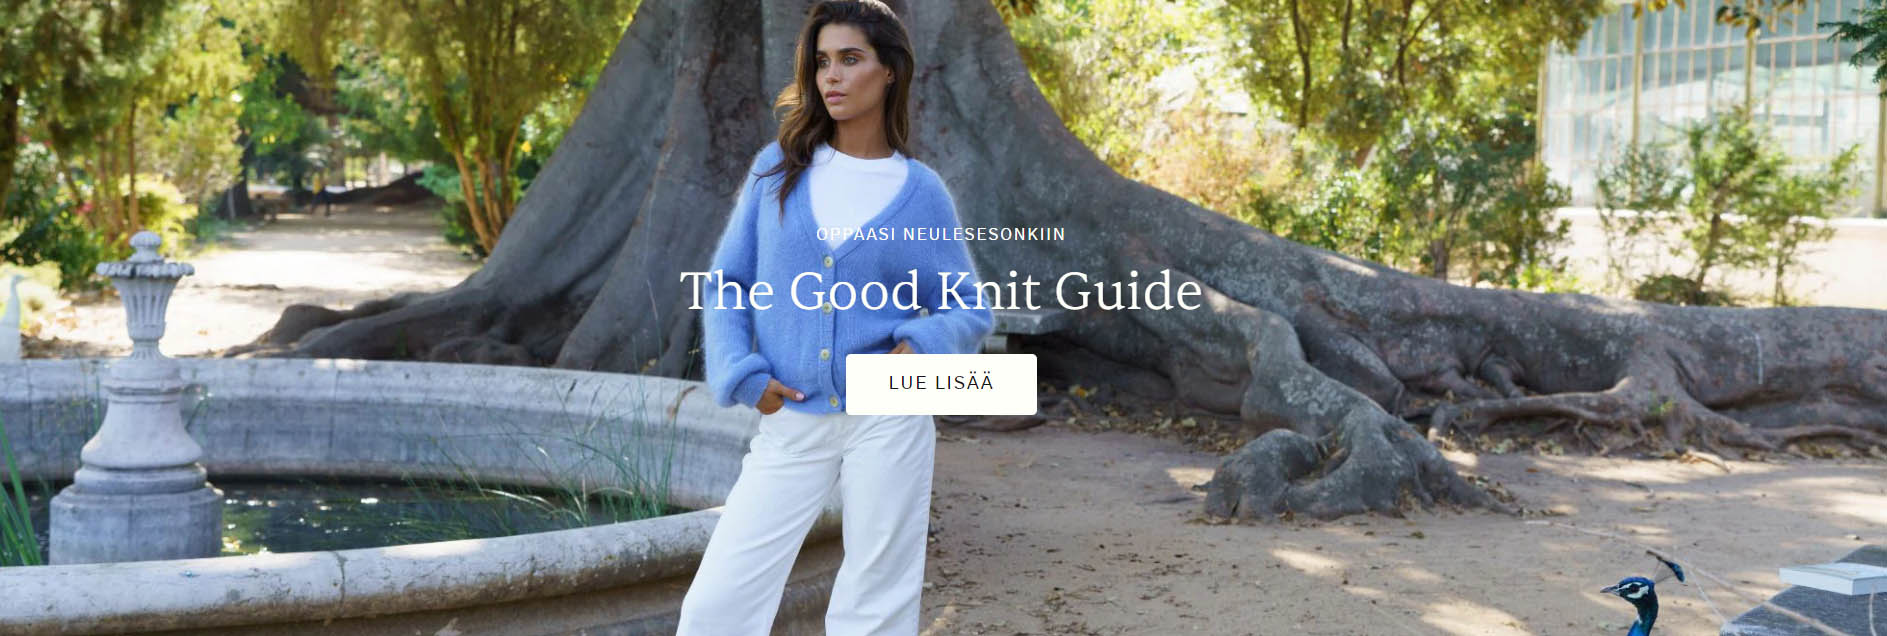This screenshot has width=1887, height=636.
Task: Click the fountain pool water
Action: point(400,515)
